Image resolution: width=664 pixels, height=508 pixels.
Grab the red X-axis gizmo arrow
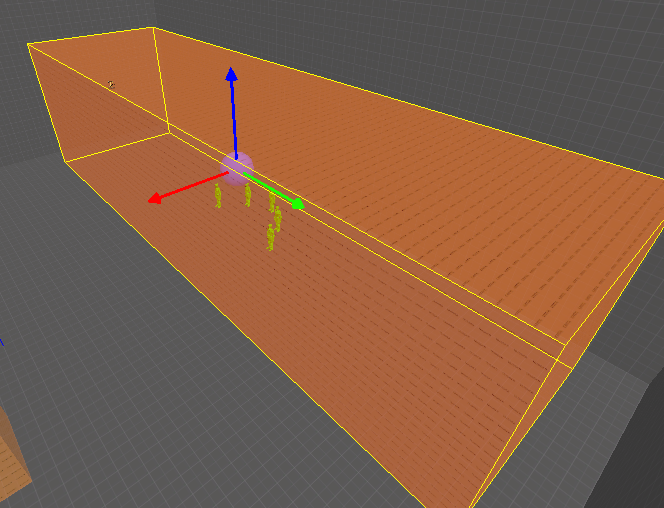pyautogui.click(x=188, y=188)
